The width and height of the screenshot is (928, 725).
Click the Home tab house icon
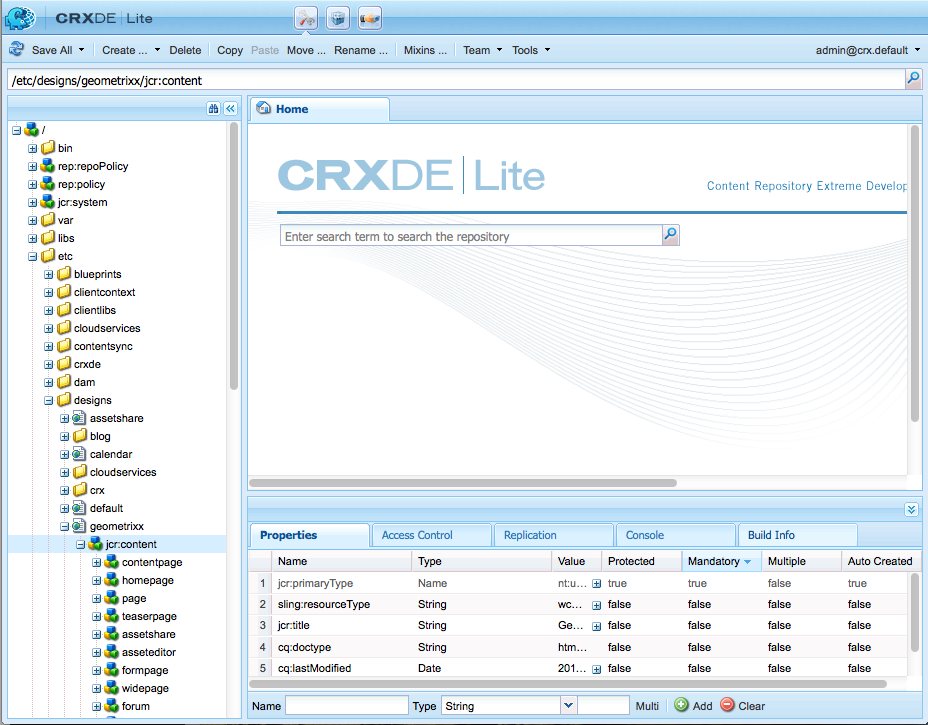pyautogui.click(x=264, y=108)
